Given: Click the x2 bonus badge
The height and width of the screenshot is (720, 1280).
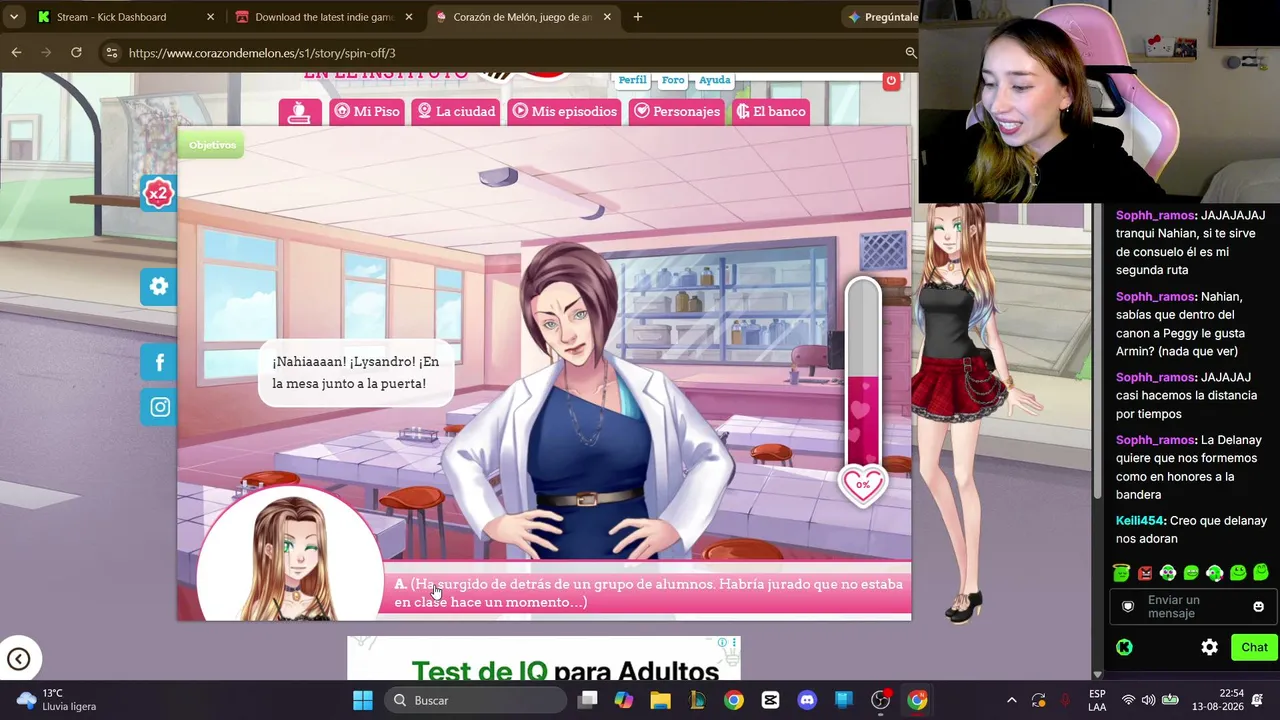Looking at the screenshot, I should coord(158,193).
